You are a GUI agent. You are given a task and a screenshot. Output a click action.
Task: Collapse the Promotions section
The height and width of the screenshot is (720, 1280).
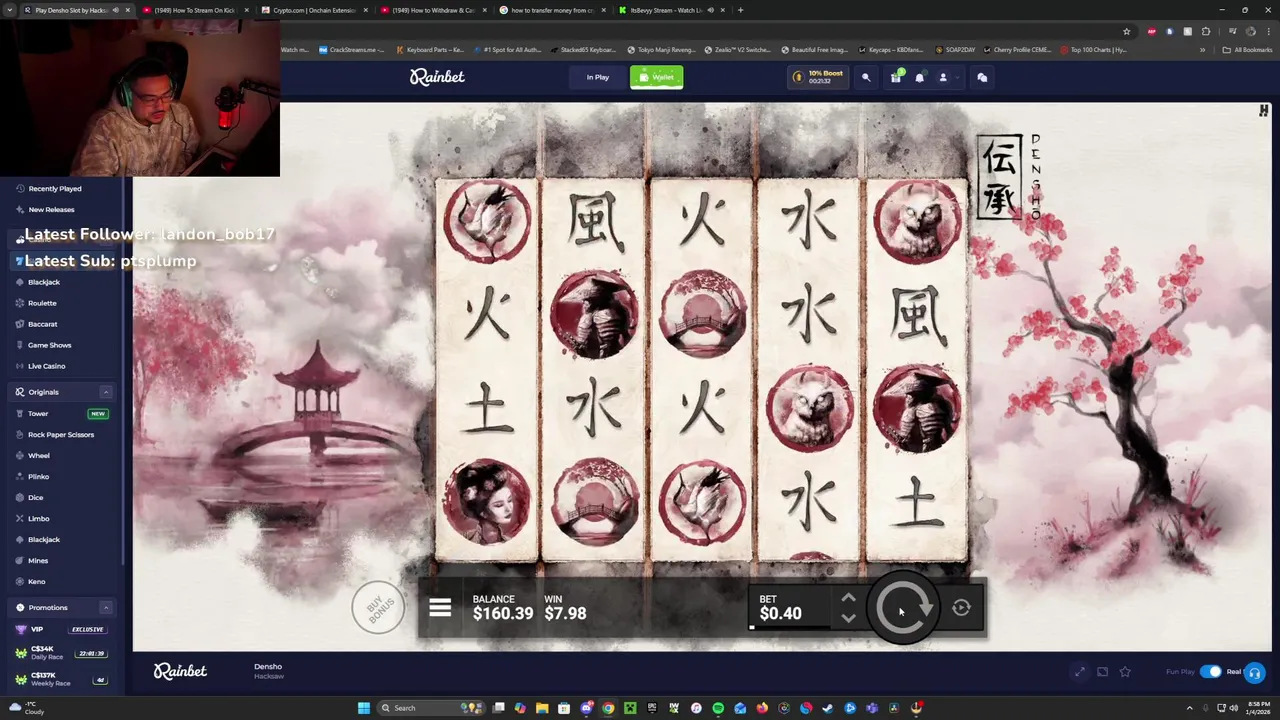106,607
